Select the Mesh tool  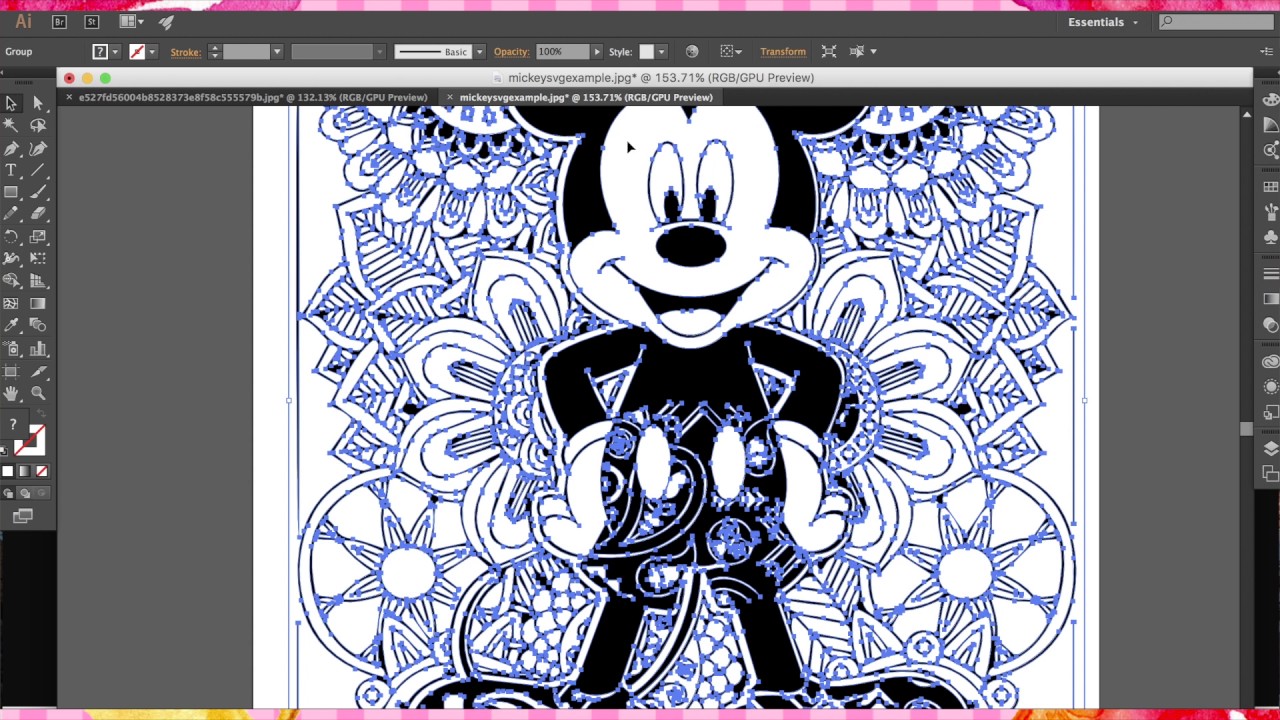(11, 303)
